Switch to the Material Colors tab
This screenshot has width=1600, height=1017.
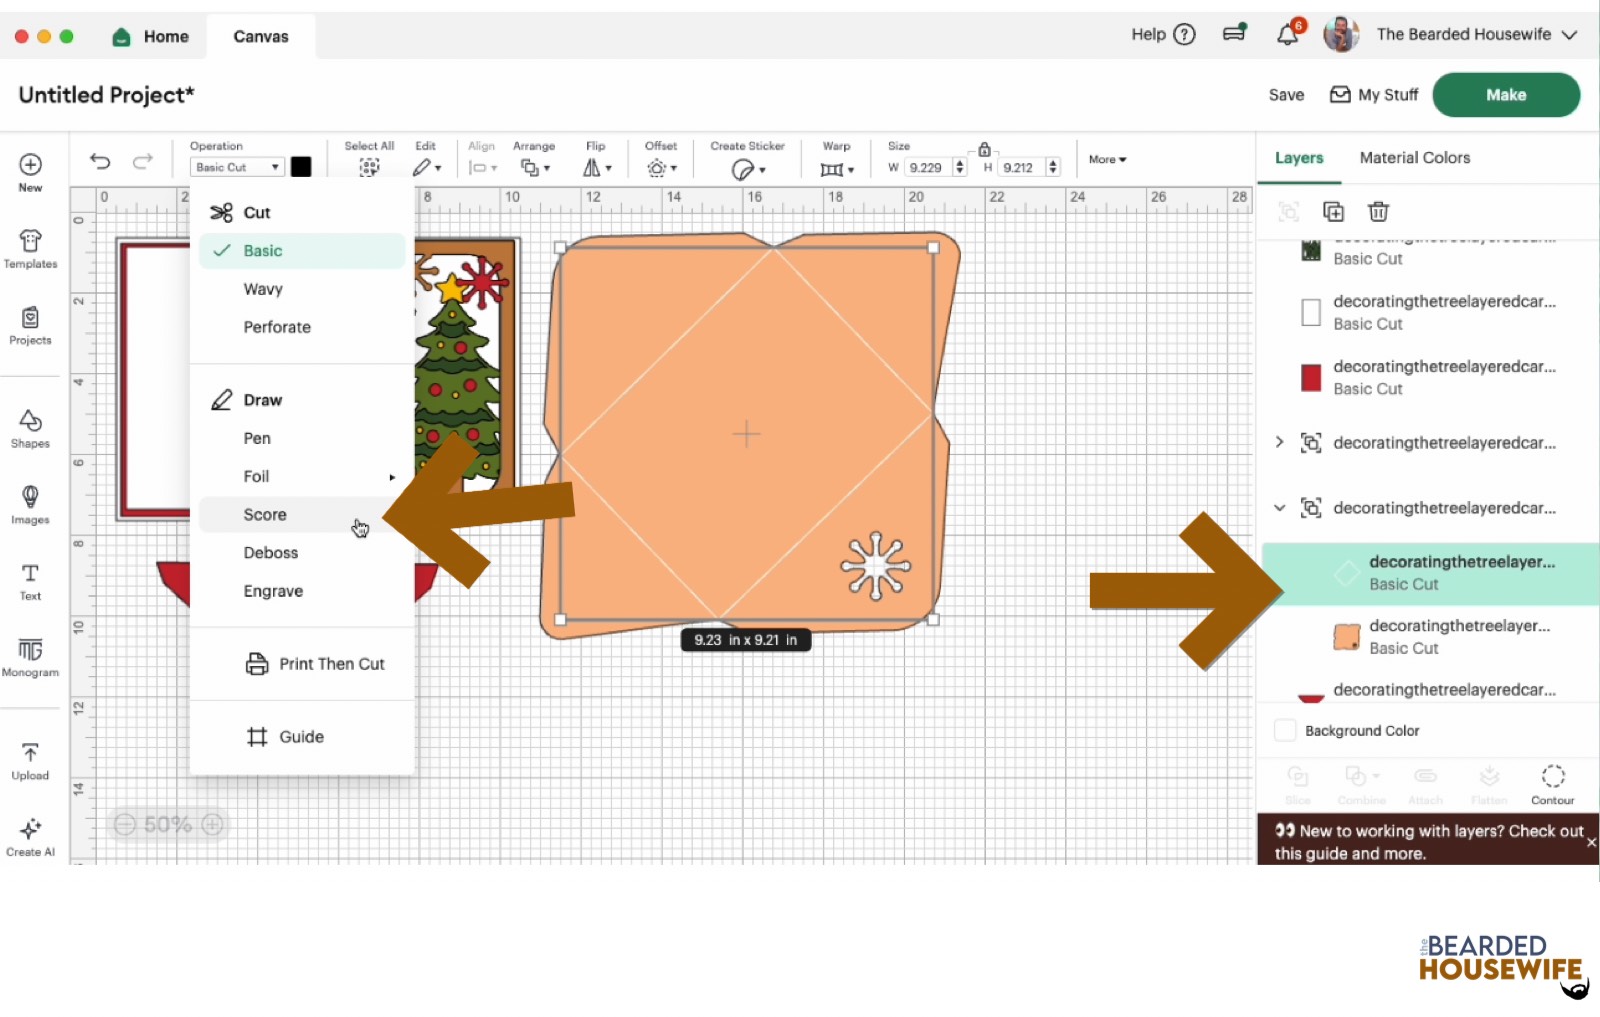coord(1414,158)
